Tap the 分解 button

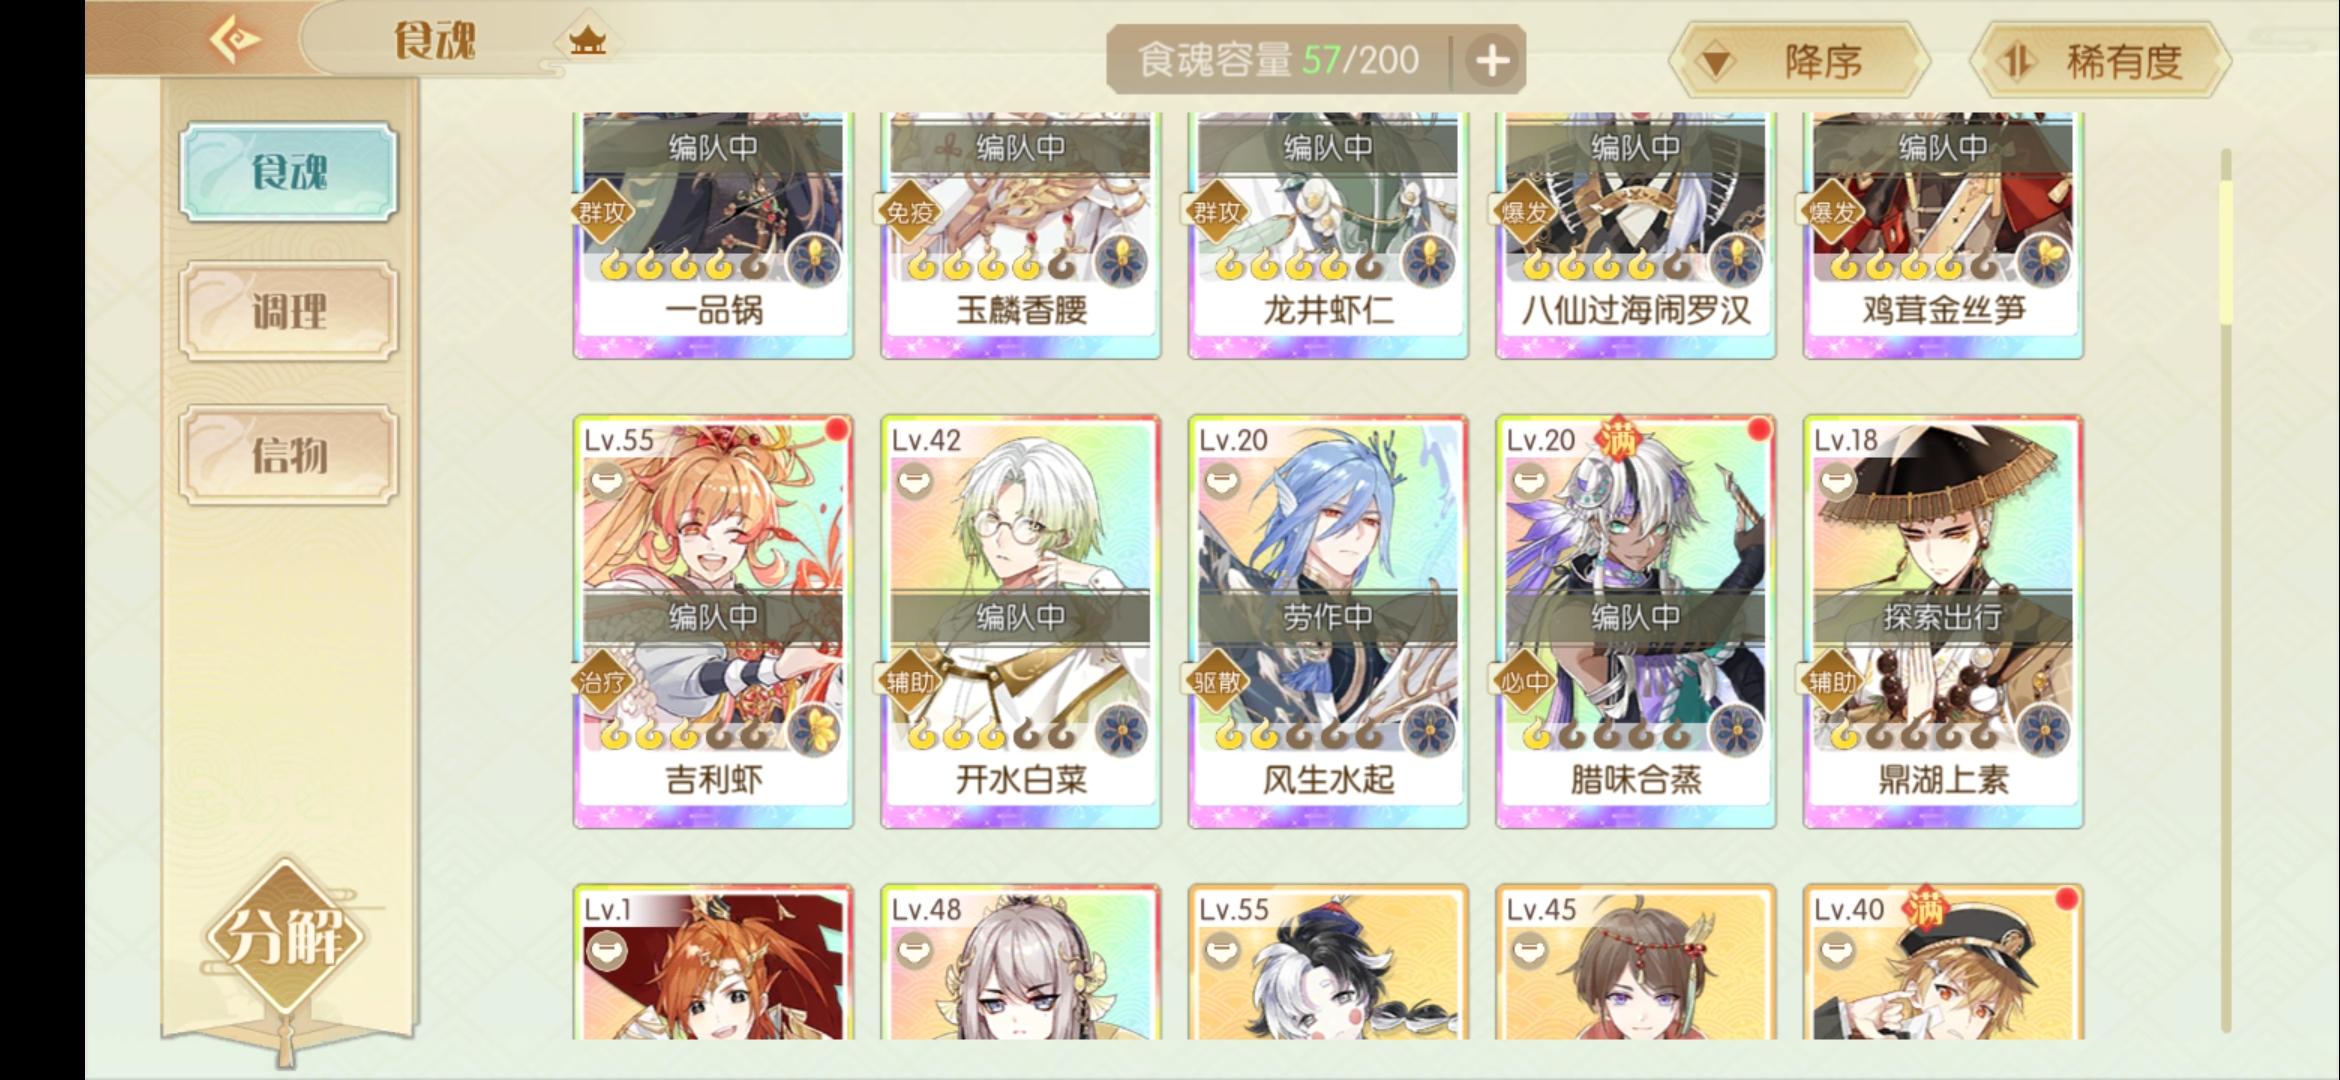[287, 938]
